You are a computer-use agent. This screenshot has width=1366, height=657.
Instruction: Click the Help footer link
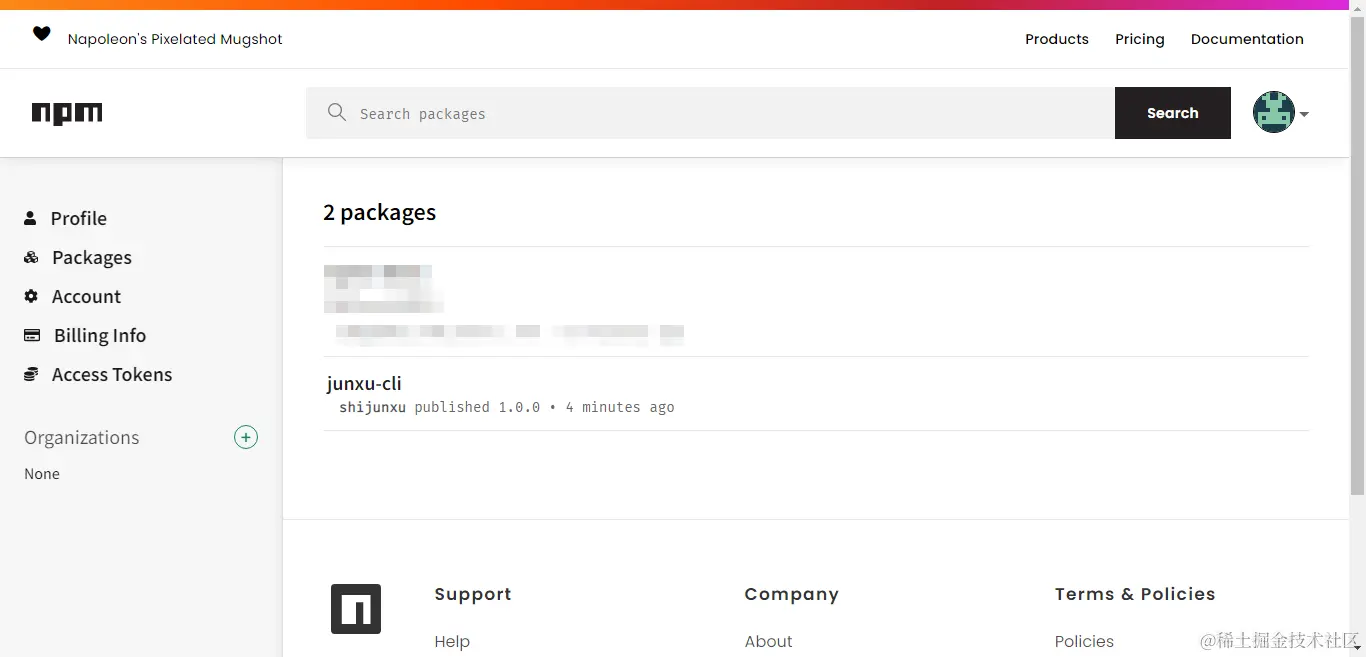pyautogui.click(x=452, y=641)
